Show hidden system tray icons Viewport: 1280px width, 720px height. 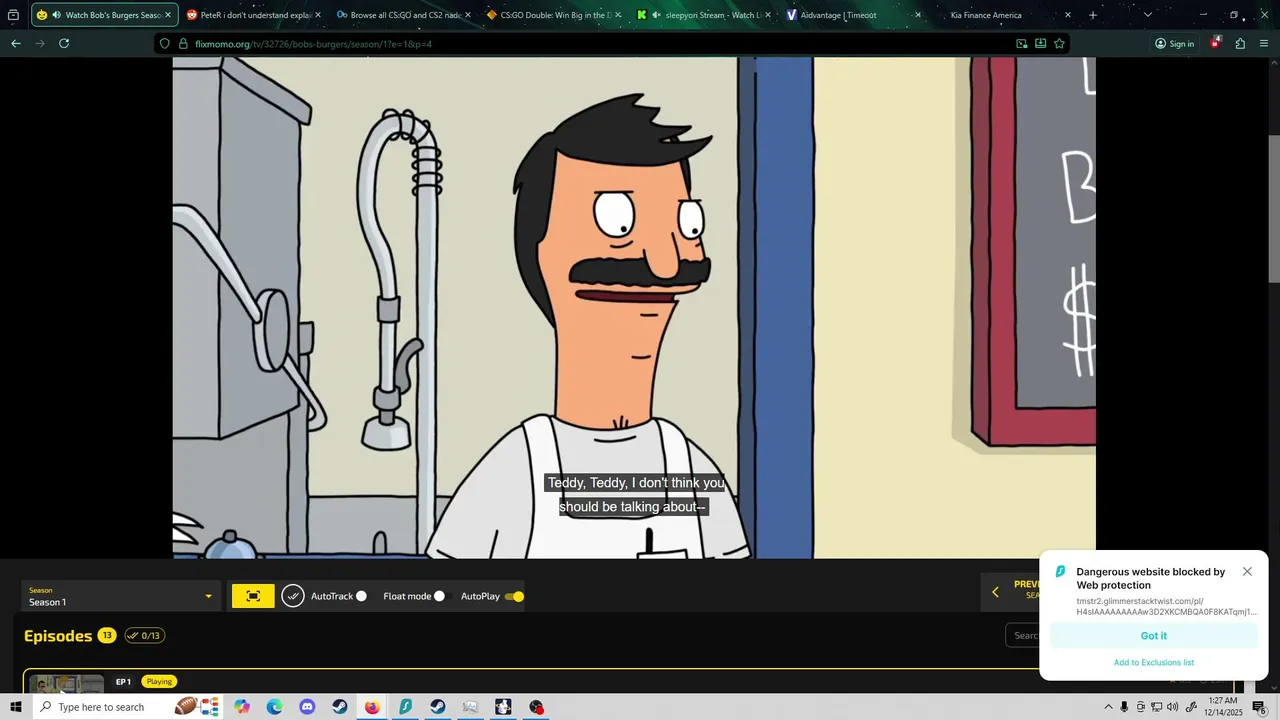tap(1108, 707)
